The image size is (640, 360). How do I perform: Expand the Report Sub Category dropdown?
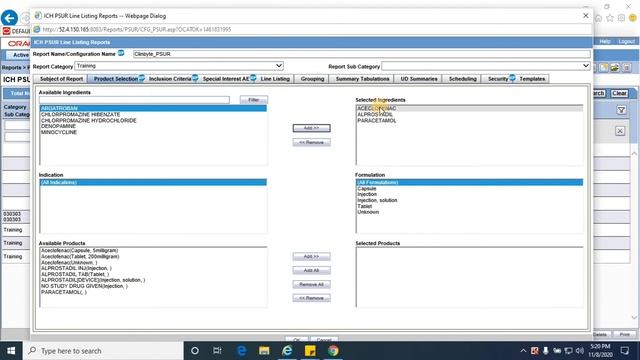pos(586,66)
